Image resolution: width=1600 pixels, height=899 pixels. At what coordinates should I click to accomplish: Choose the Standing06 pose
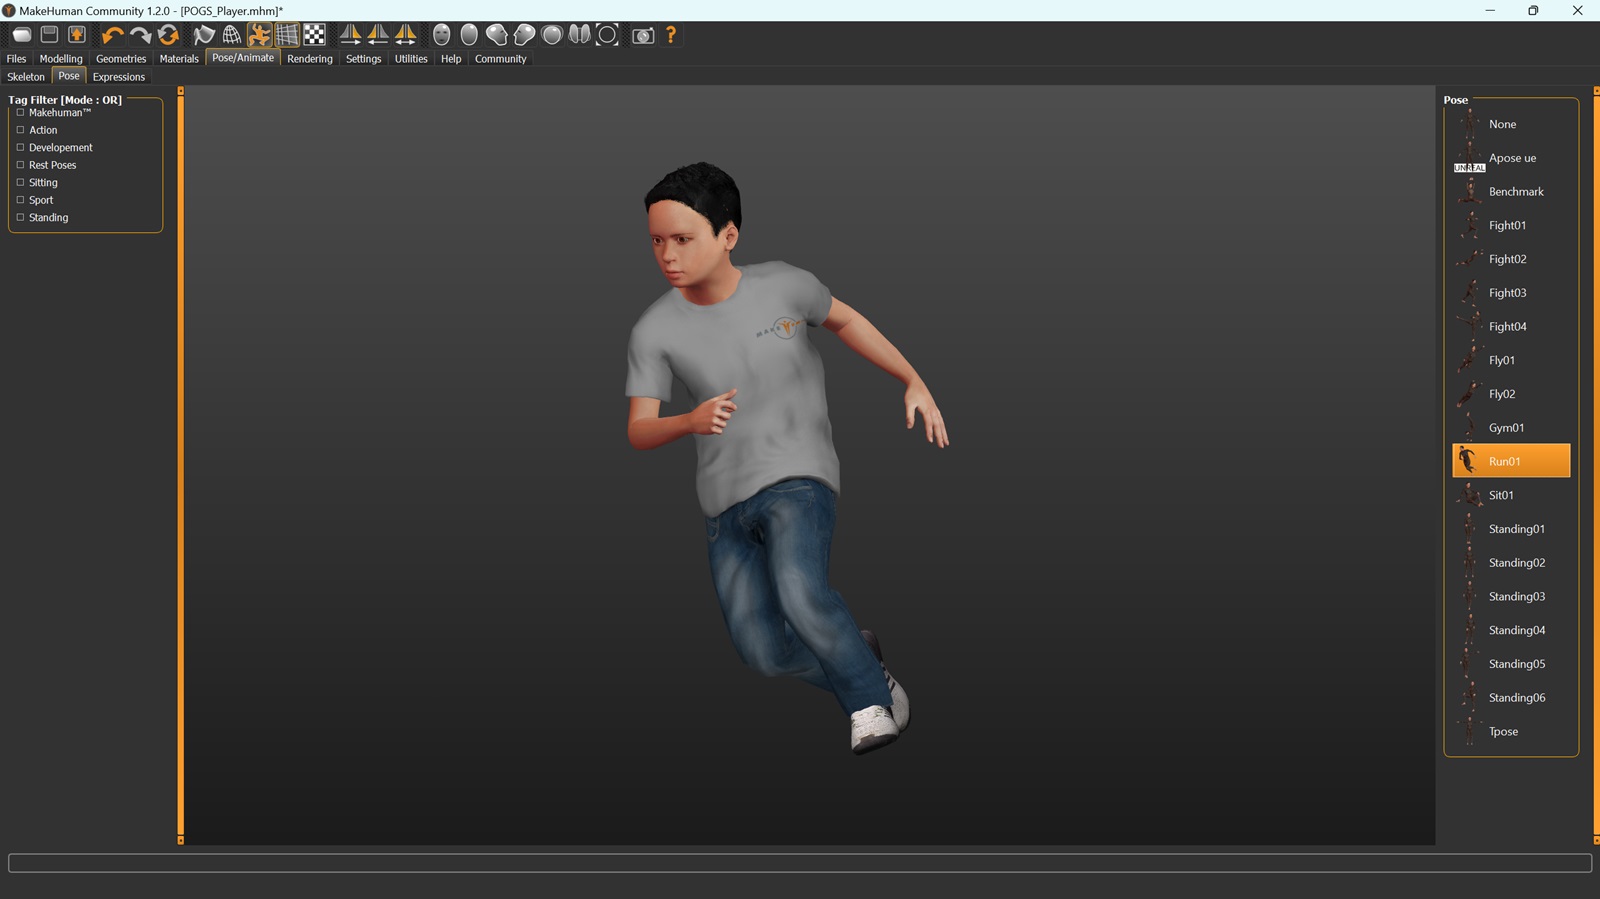point(1511,698)
